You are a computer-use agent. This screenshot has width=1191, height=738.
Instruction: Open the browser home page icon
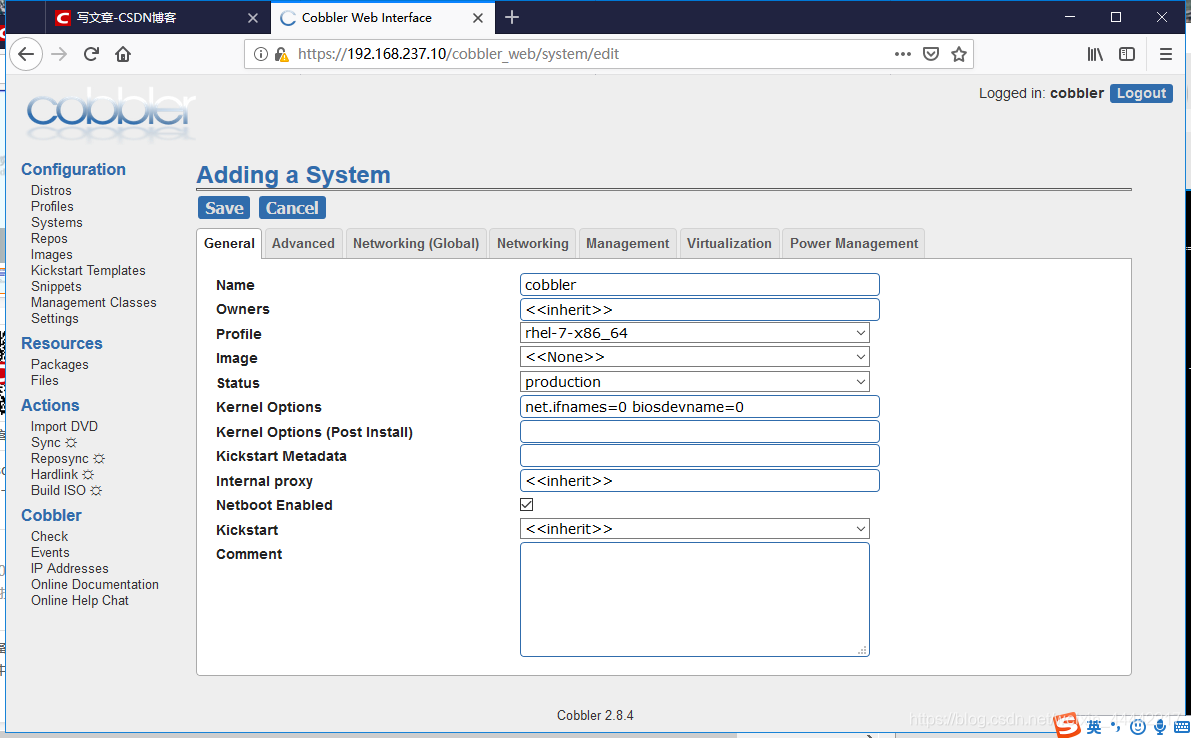[123, 54]
